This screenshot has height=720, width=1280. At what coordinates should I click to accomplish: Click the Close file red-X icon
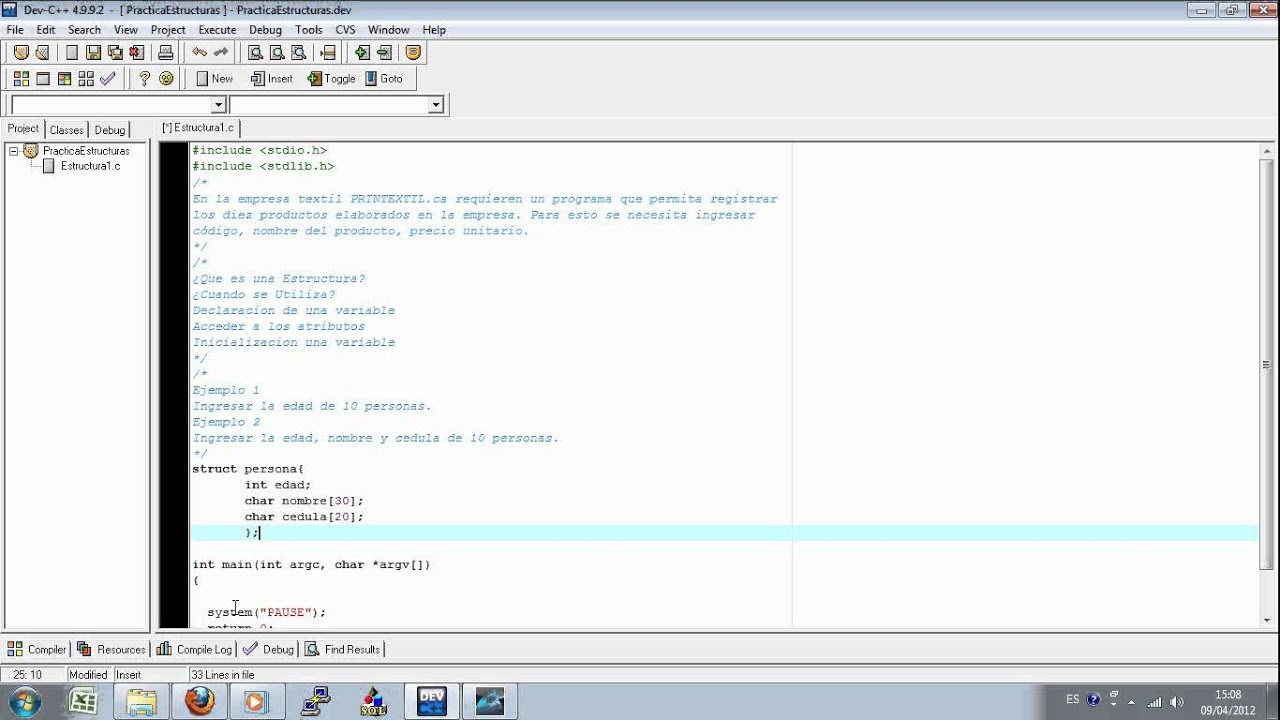tap(137, 53)
